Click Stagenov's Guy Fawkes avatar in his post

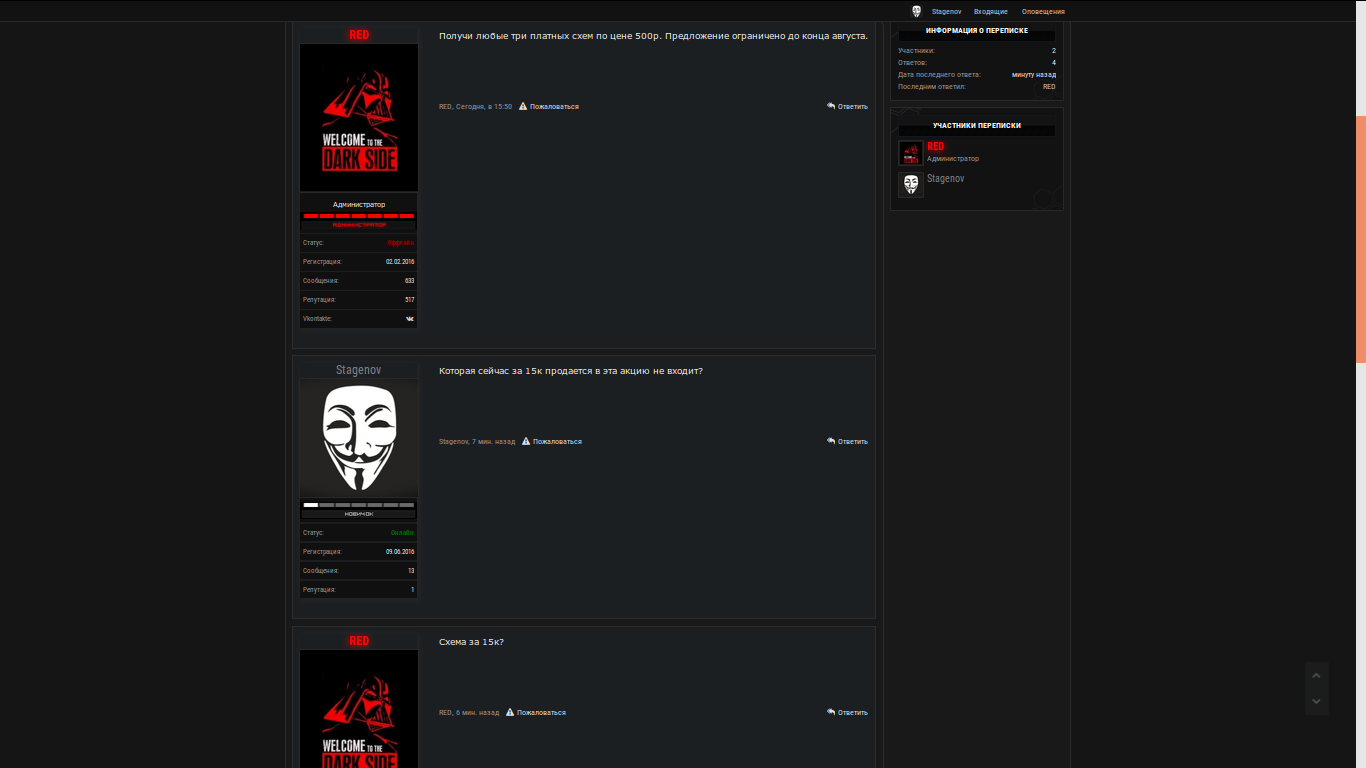pos(359,438)
